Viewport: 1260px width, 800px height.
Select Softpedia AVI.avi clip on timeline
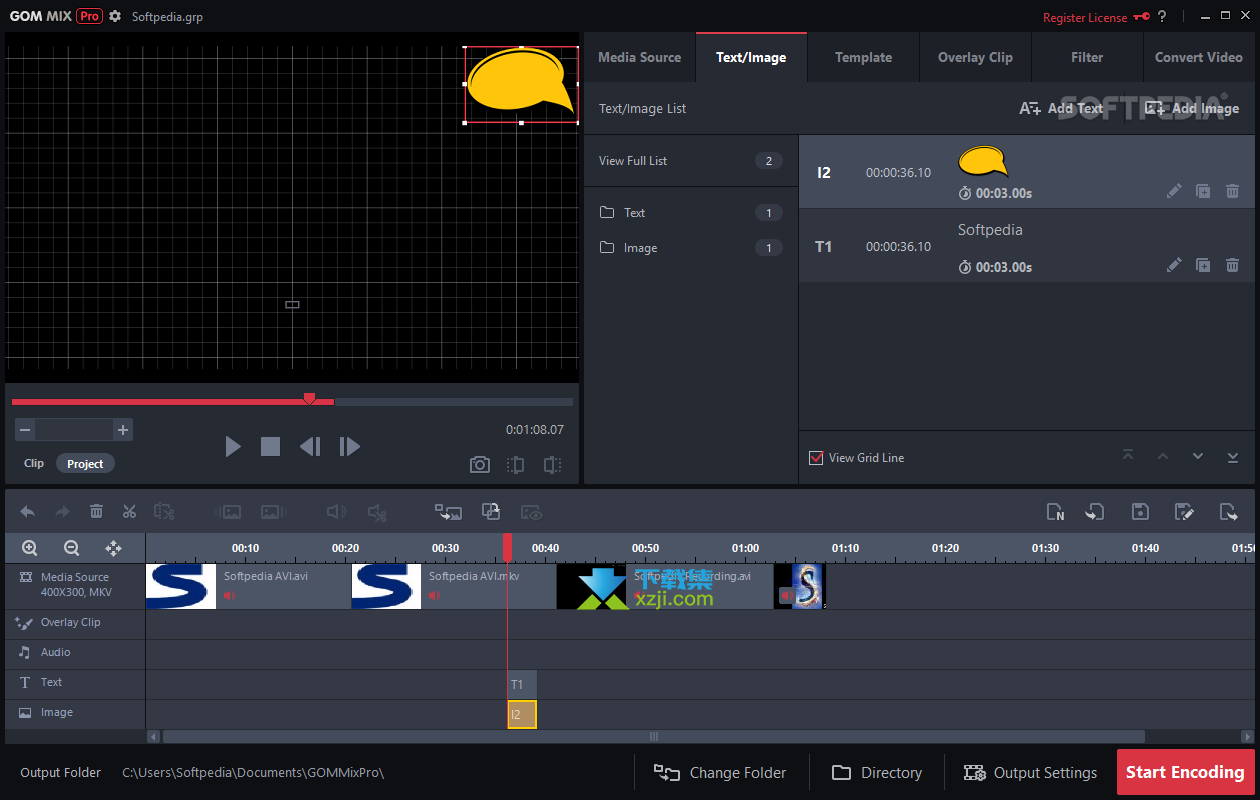248,586
